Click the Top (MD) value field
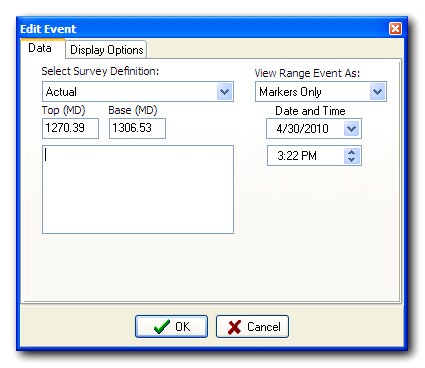This screenshot has height=368, width=425. pos(70,128)
